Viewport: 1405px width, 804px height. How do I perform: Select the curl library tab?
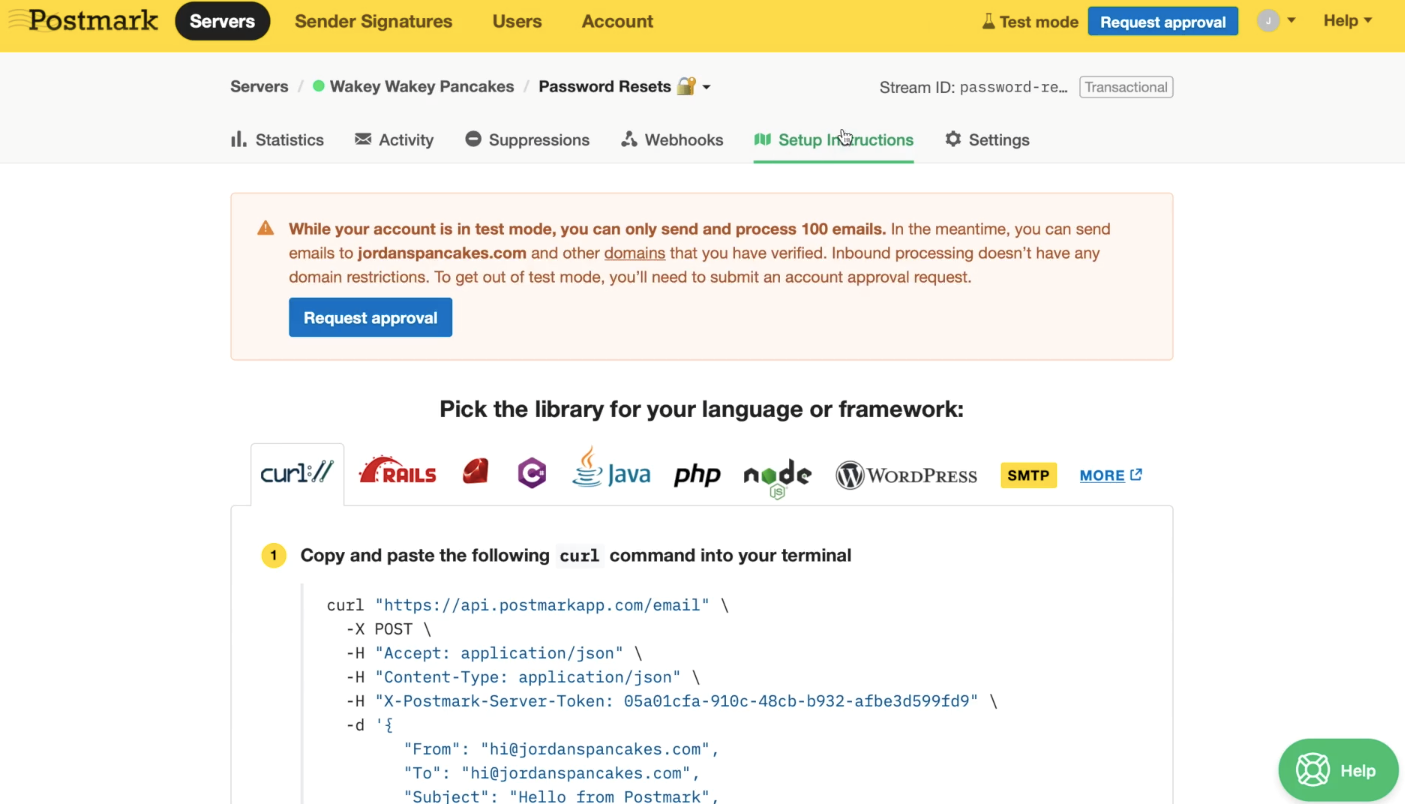[x=297, y=474]
